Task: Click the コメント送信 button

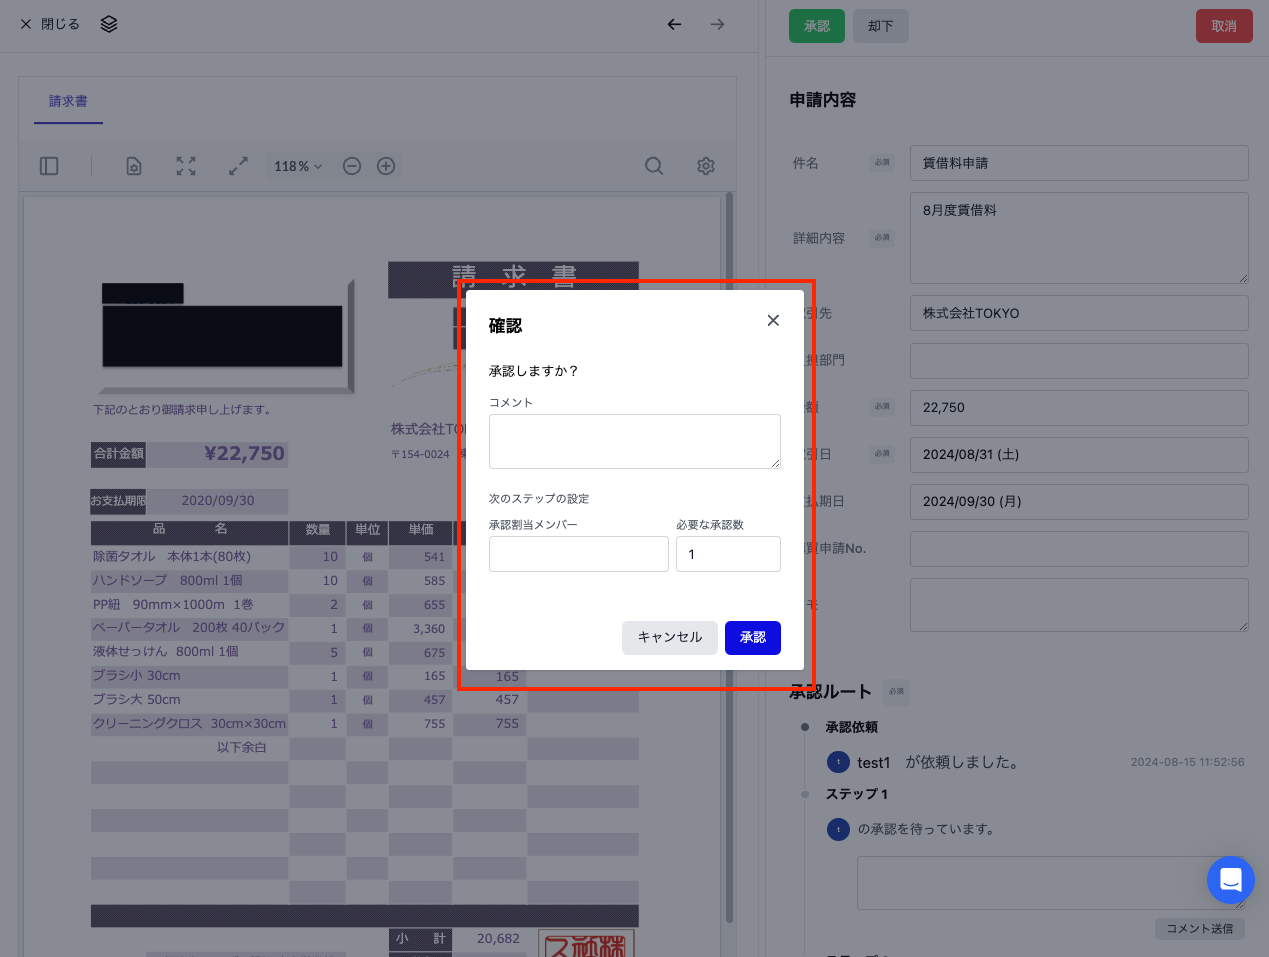Action: [1200, 929]
